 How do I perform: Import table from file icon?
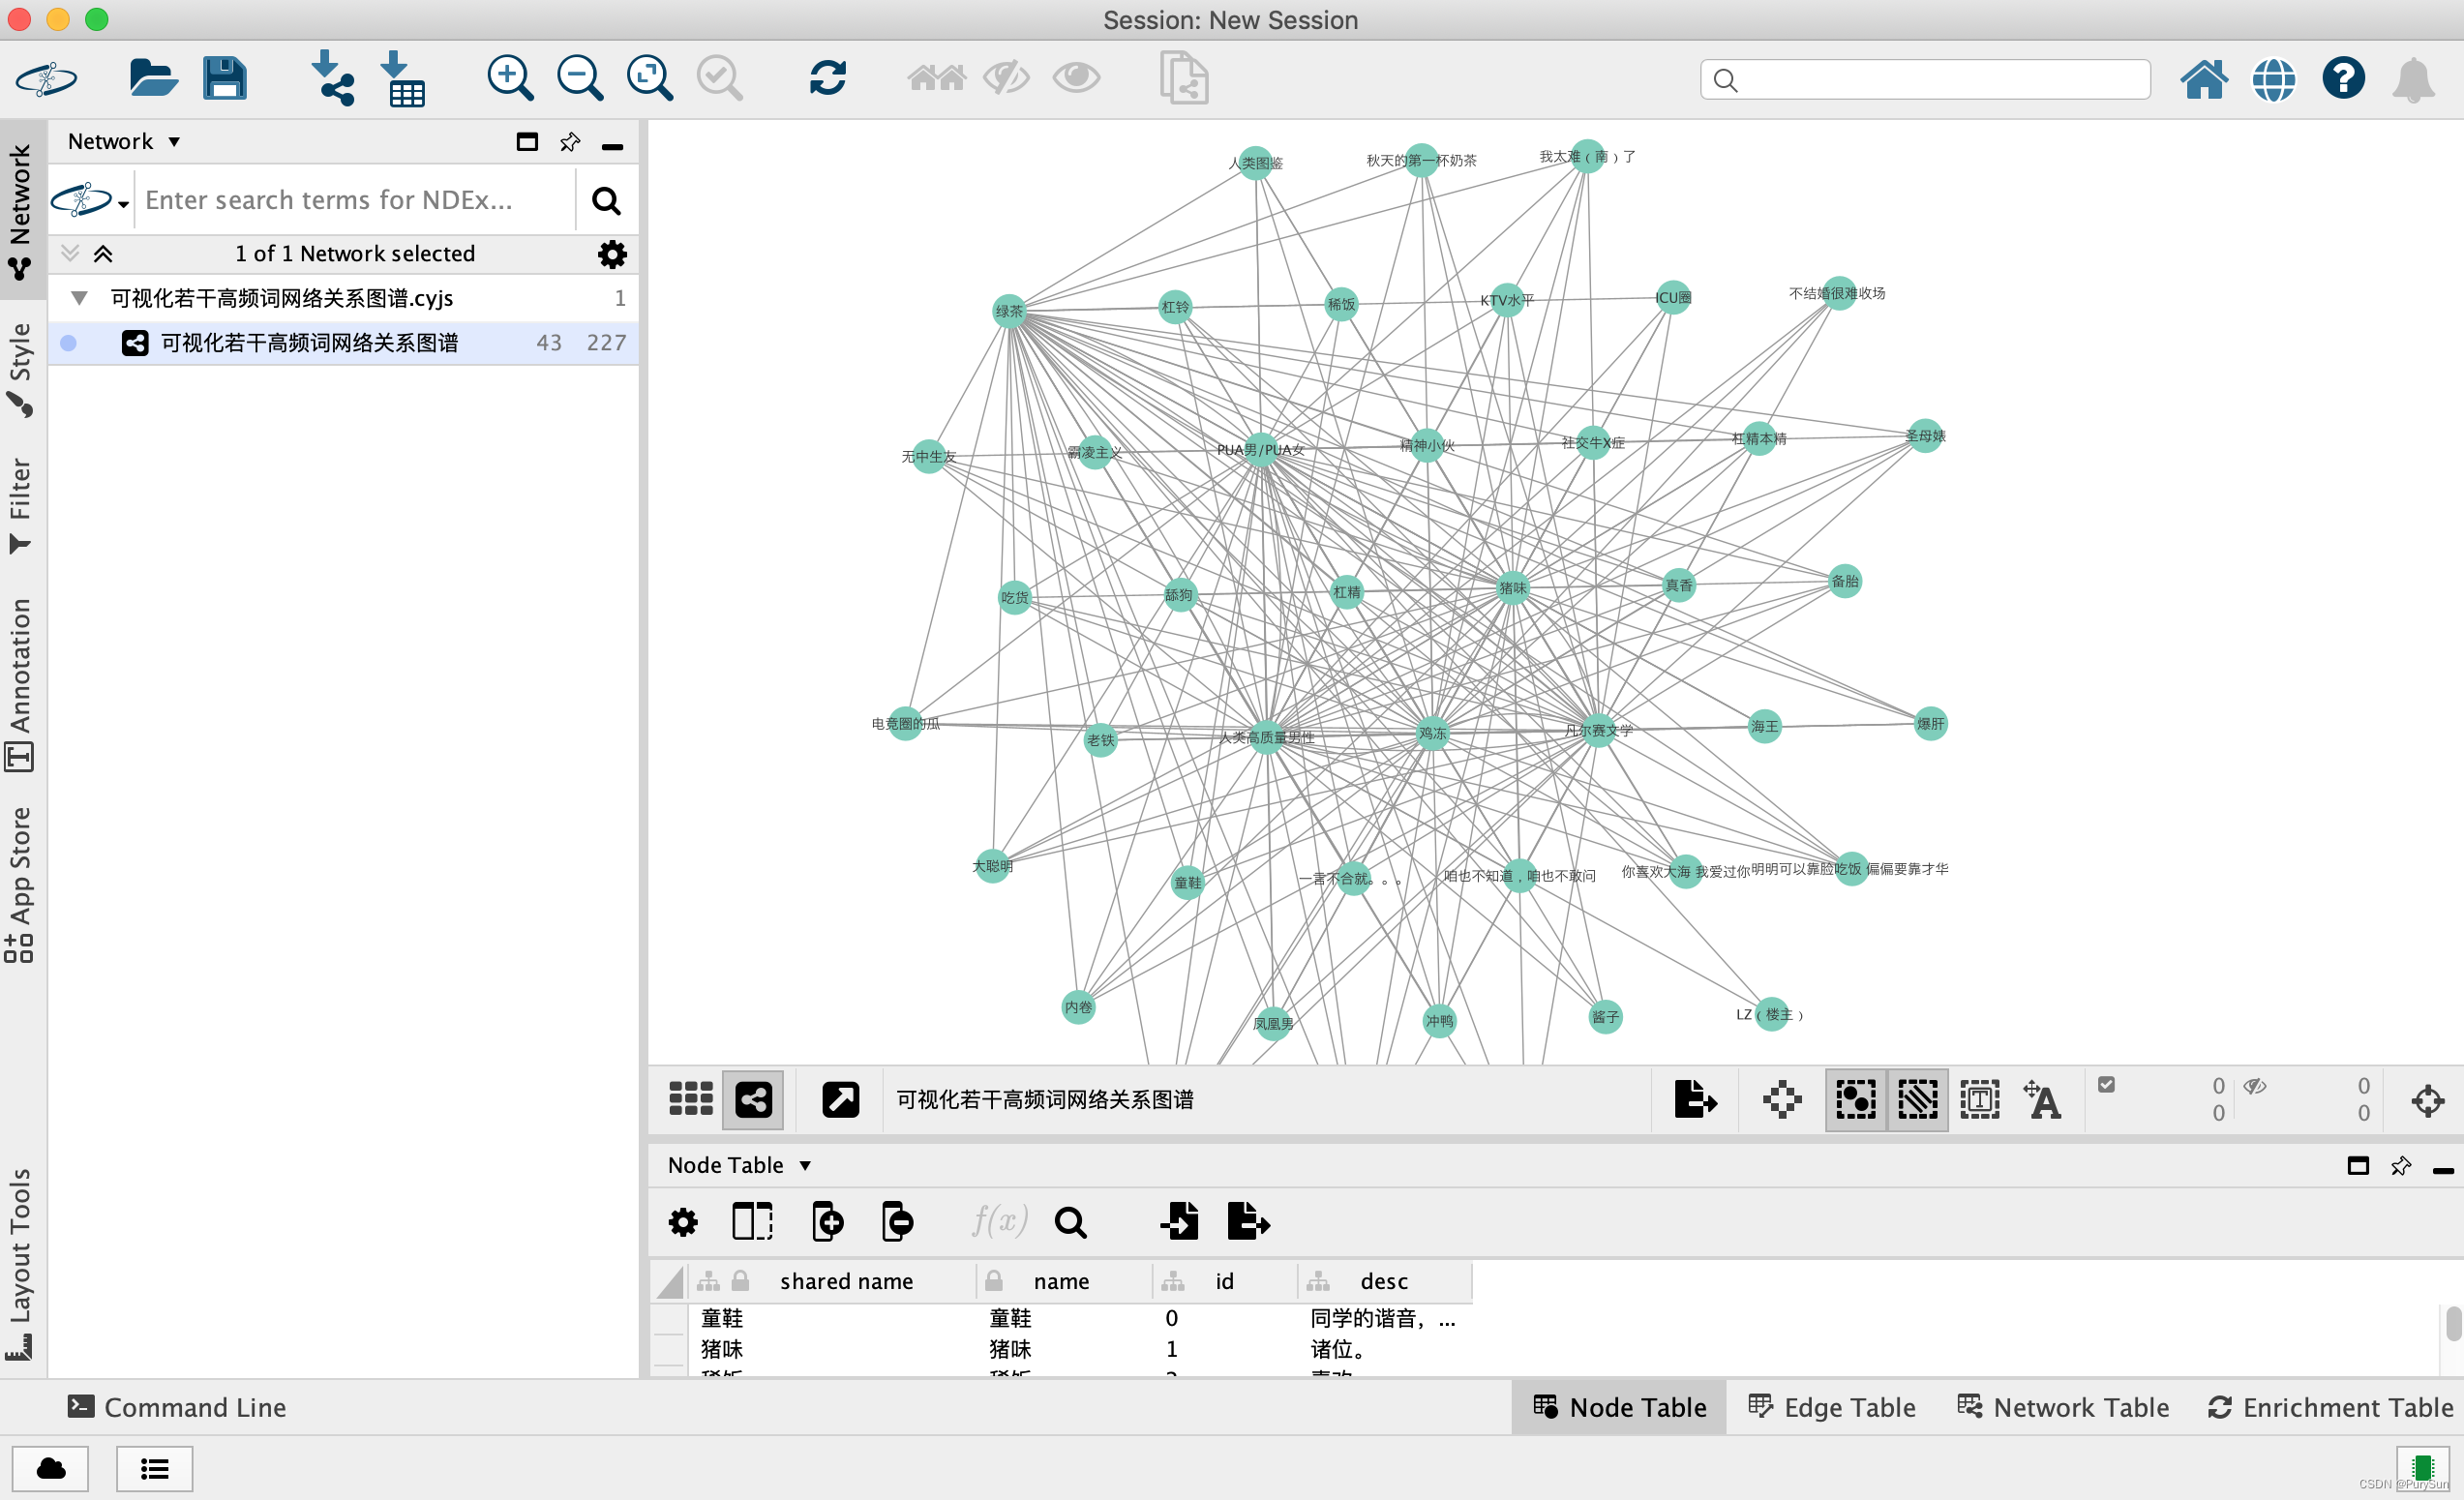pyautogui.click(x=403, y=78)
